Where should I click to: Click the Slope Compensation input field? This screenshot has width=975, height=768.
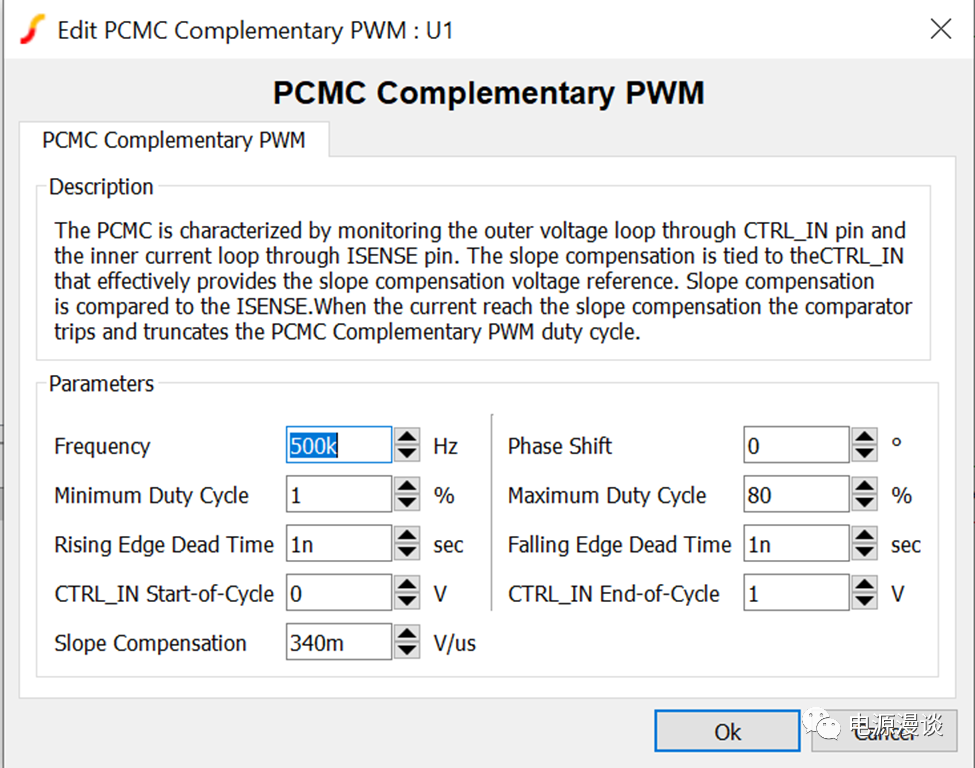click(x=338, y=643)
